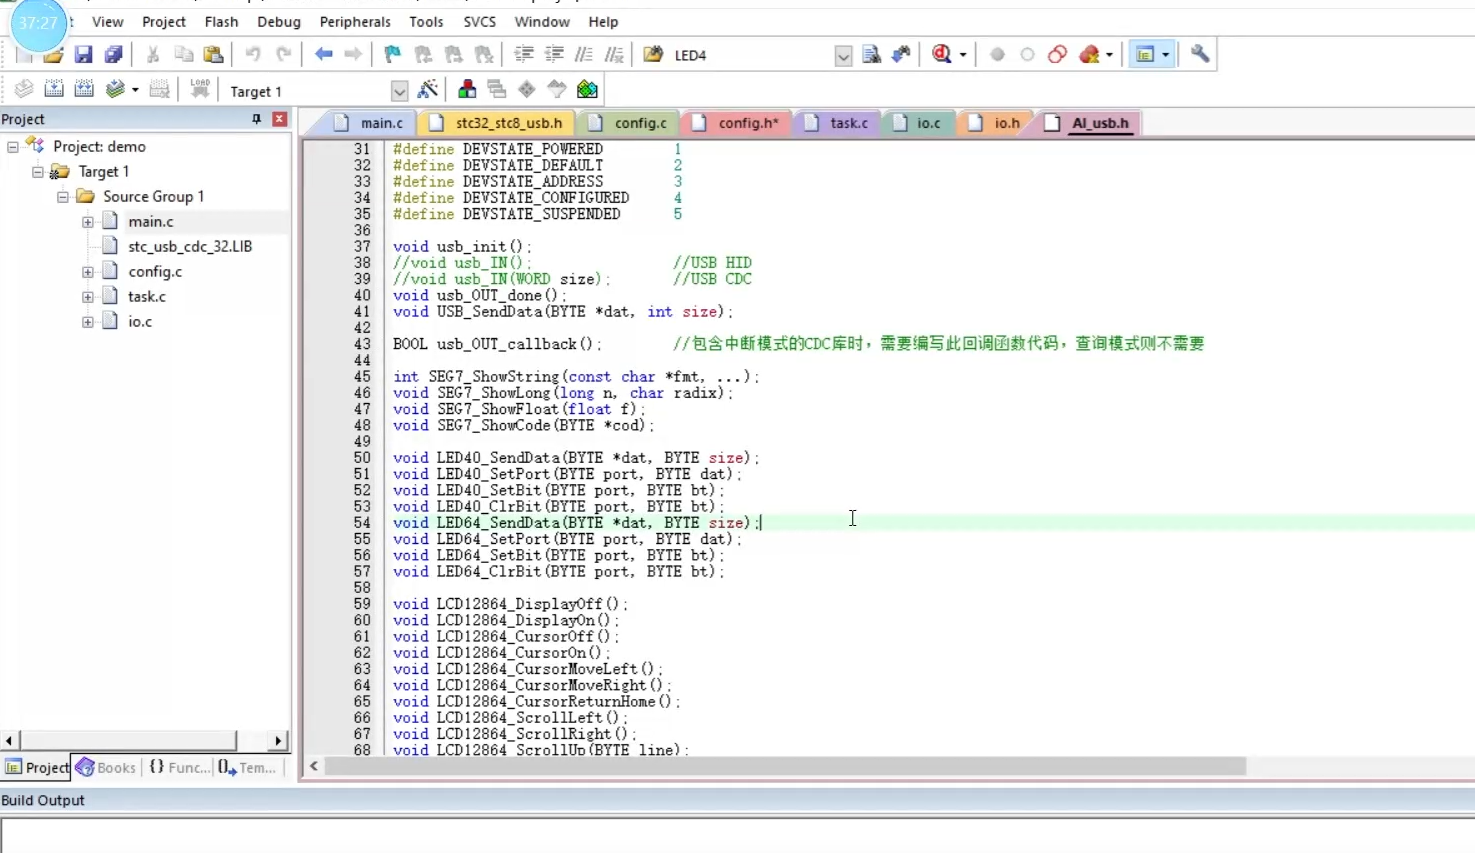Screen dimensions: 1475x853
Task: Clear all bookmarks
Action: 484,55
